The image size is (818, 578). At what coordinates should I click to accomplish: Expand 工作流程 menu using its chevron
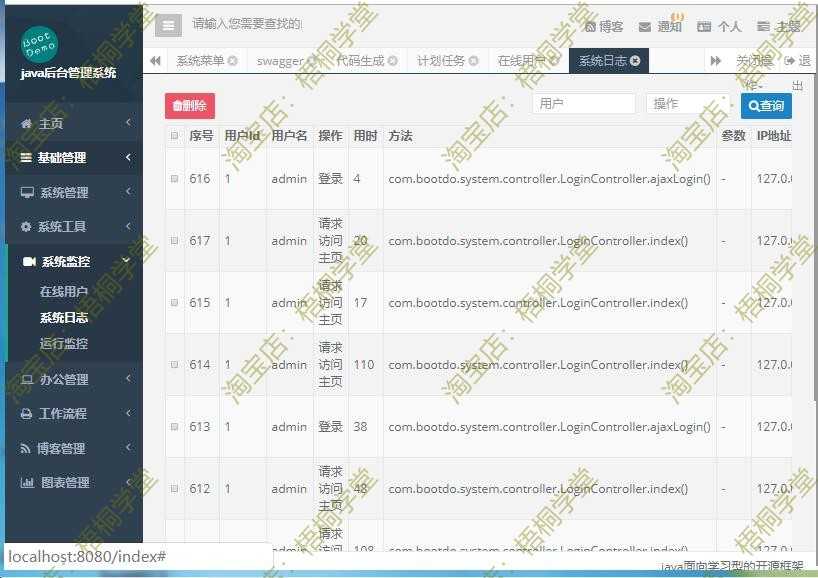pyautogui.click(x=128, y=413)
